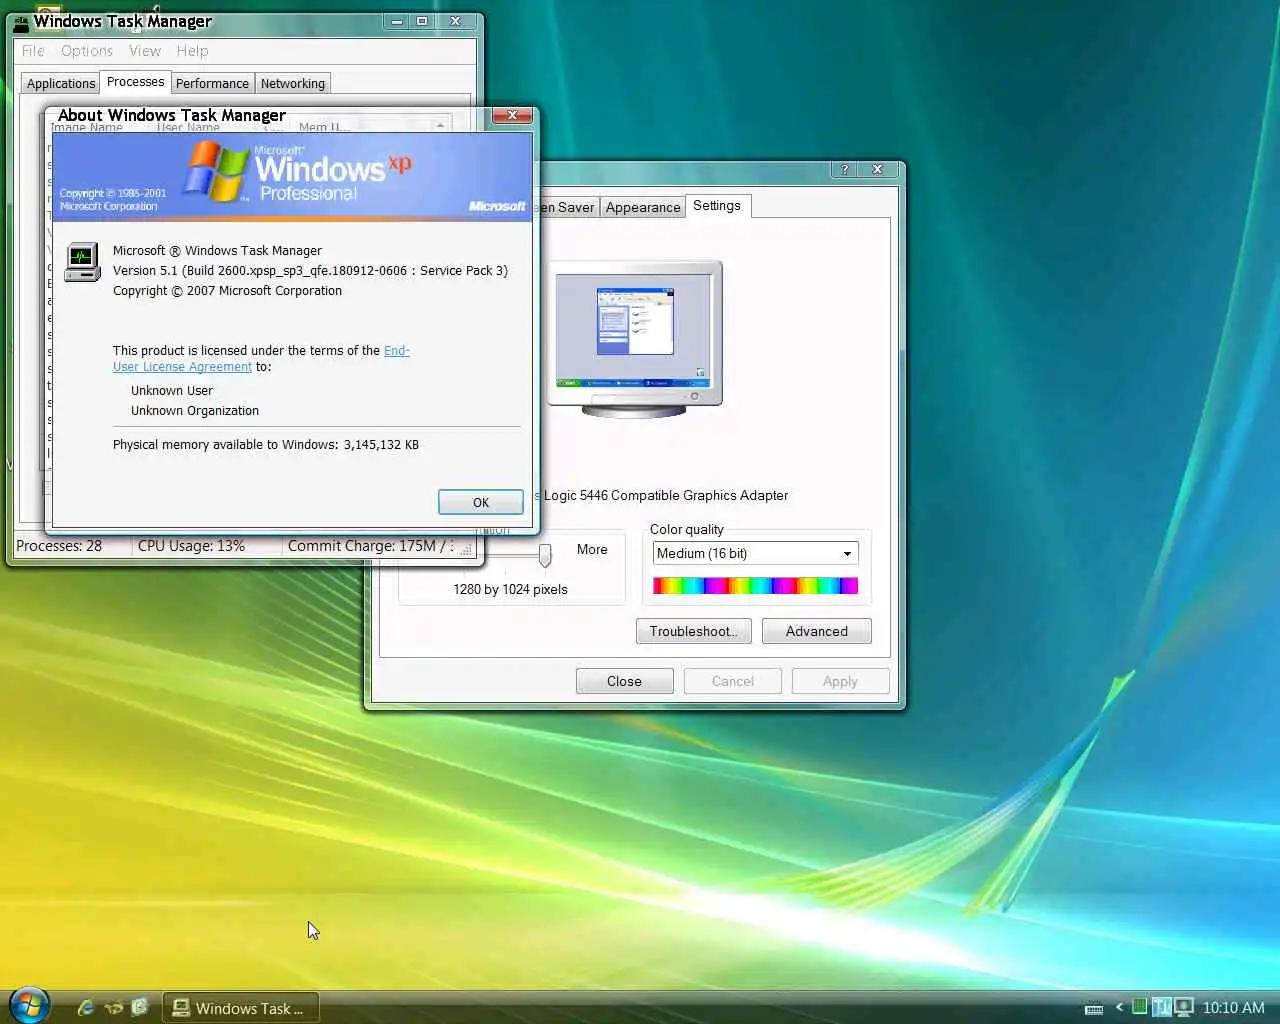
Task: Expand hidden tray icons chevron
Action: [x=1119, y=1007]
